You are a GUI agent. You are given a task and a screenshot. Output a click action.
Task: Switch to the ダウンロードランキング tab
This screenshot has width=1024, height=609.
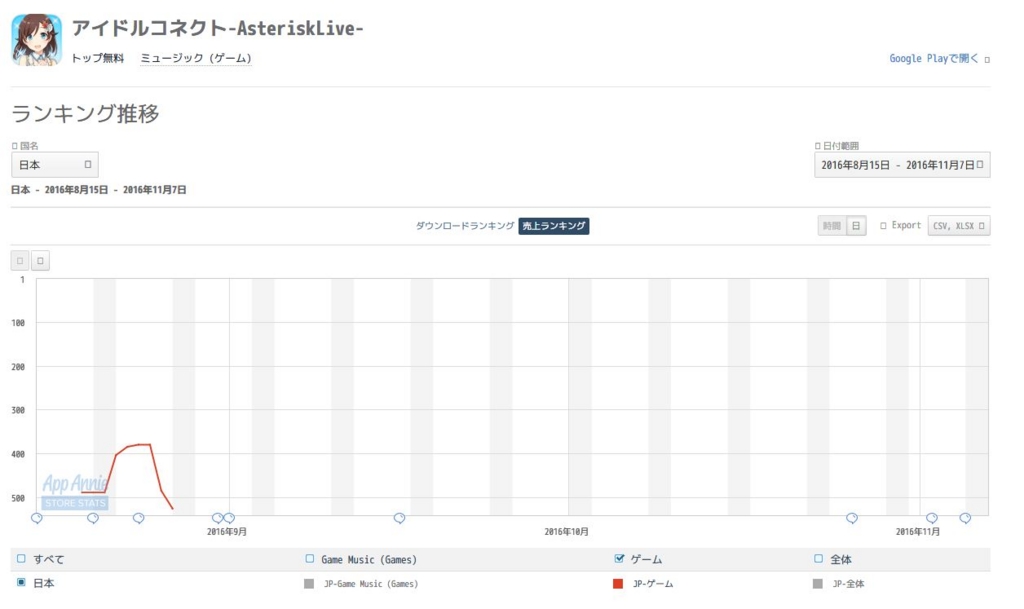pos(465,226)
